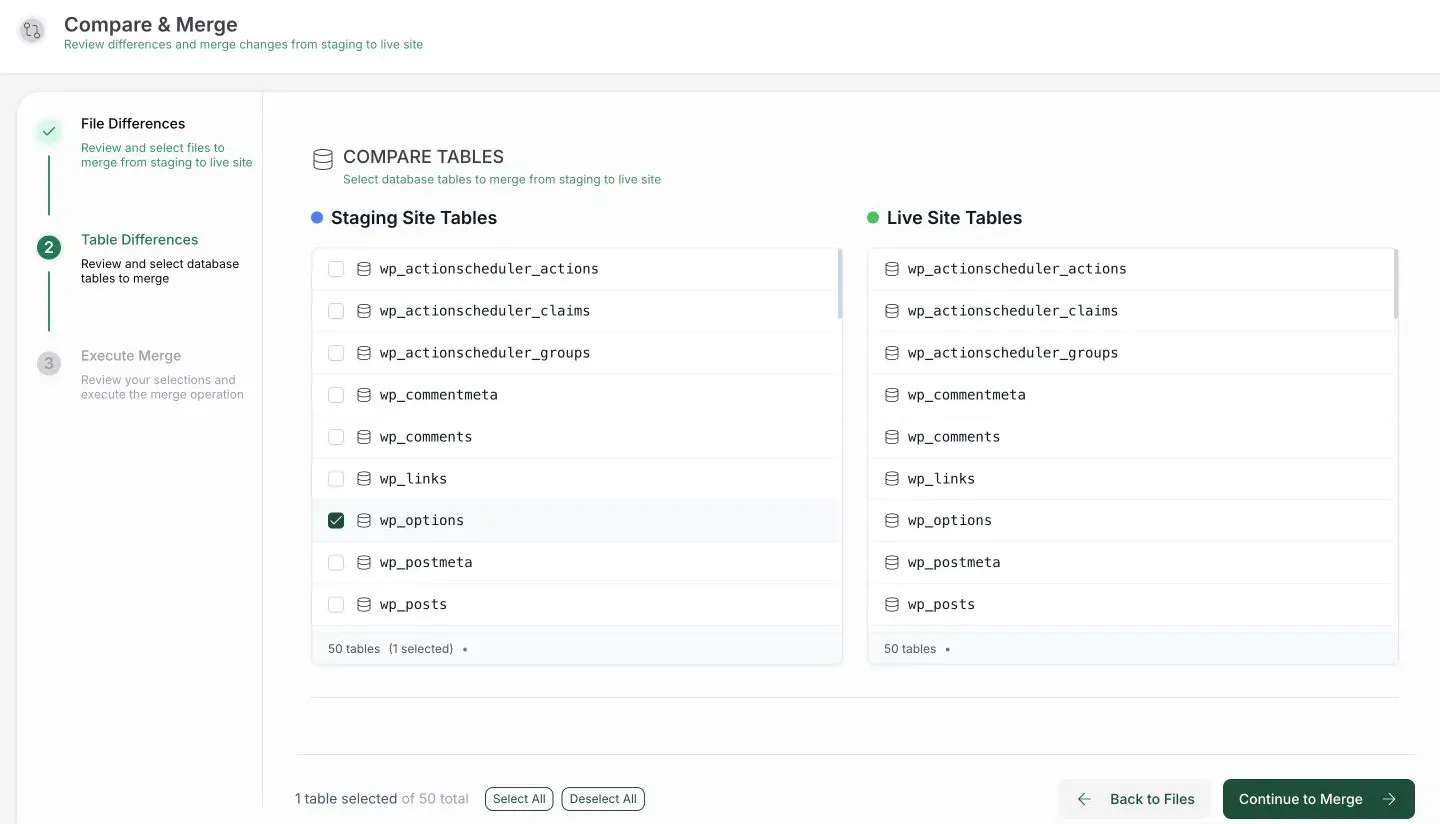
Task: Click Continue to Merge button
Action: 1319,799
